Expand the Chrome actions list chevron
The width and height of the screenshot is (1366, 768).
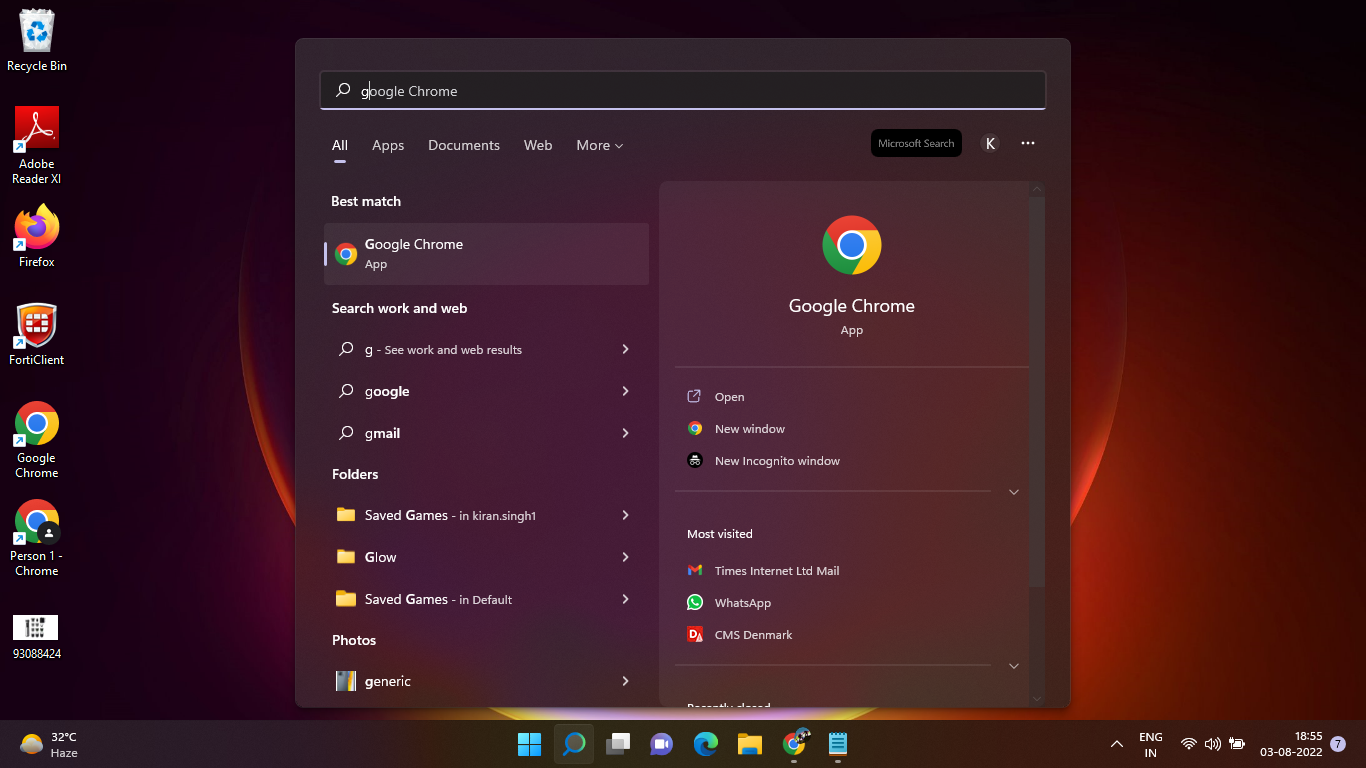point(1014,492)
